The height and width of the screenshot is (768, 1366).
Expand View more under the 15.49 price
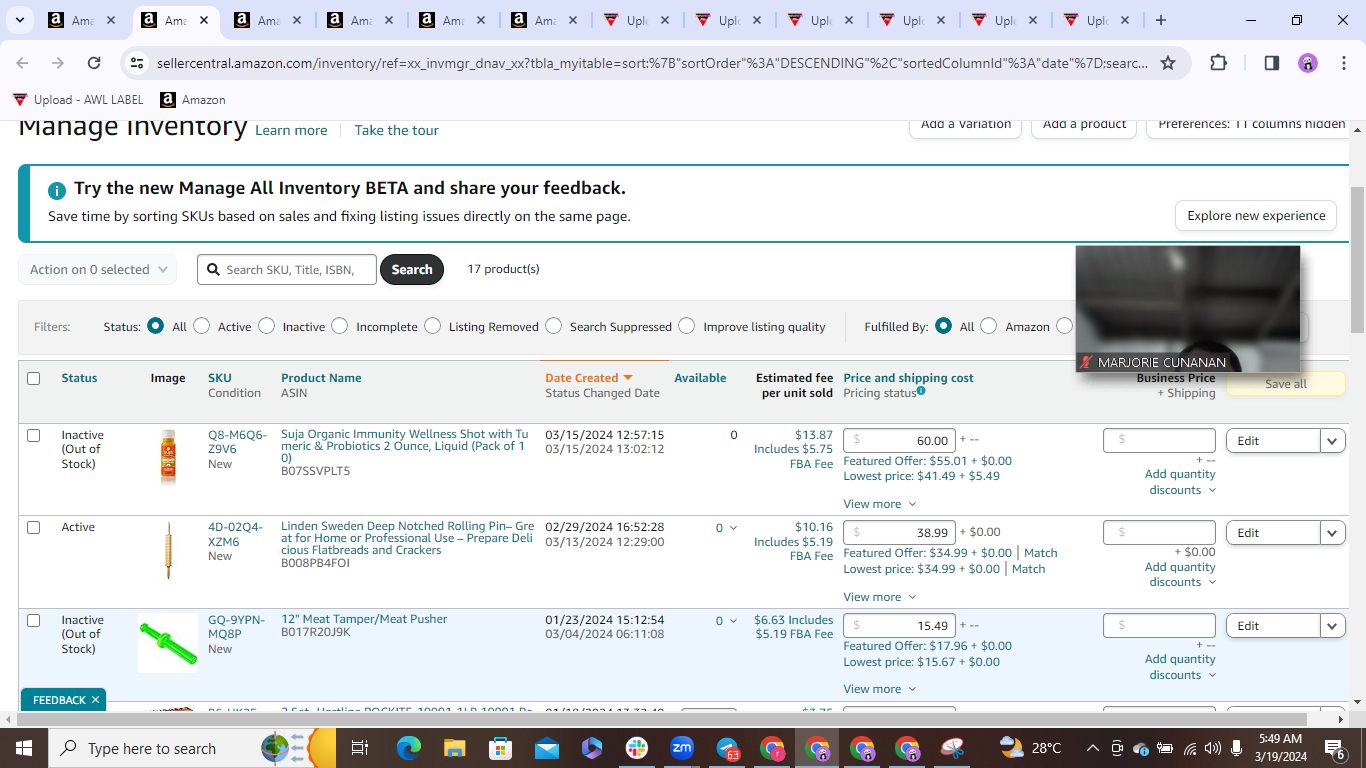879,689
